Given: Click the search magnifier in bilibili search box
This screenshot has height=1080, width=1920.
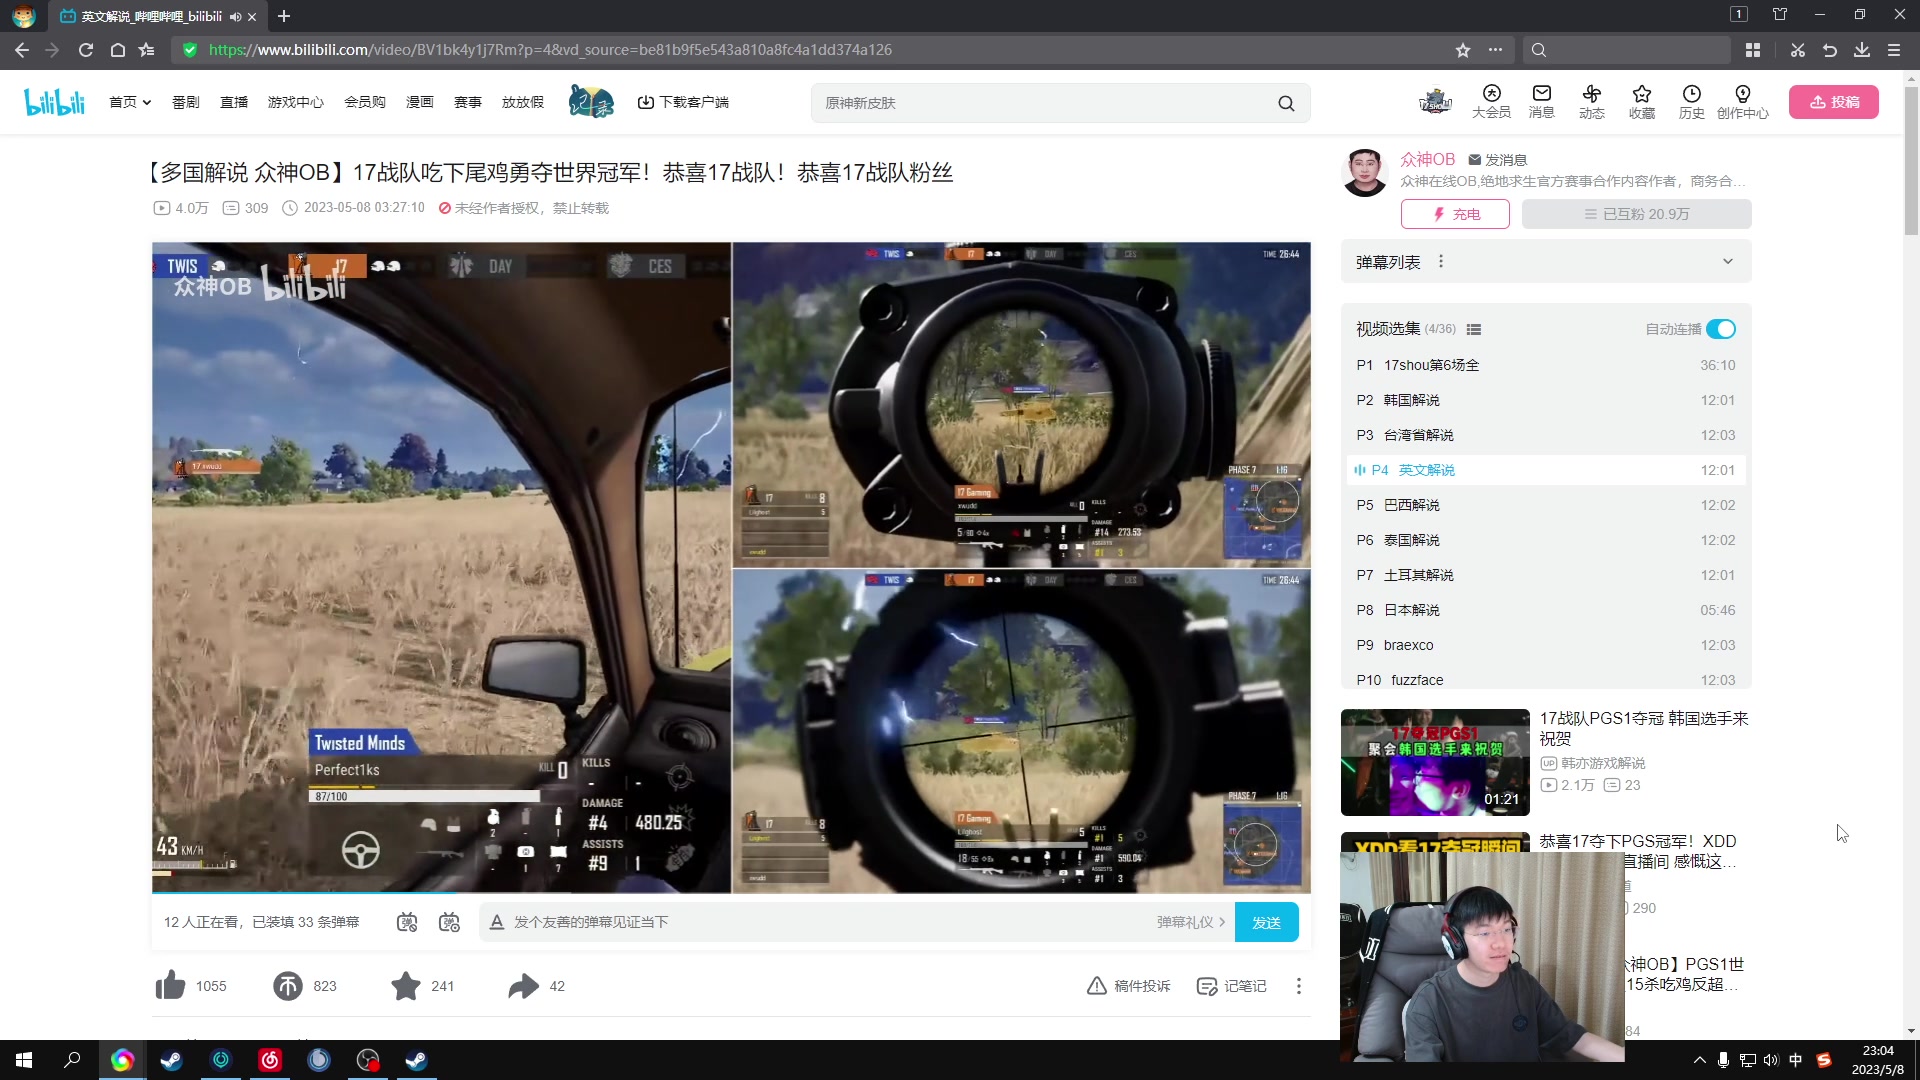Looking at the screenshot, I should (1286, 103).
